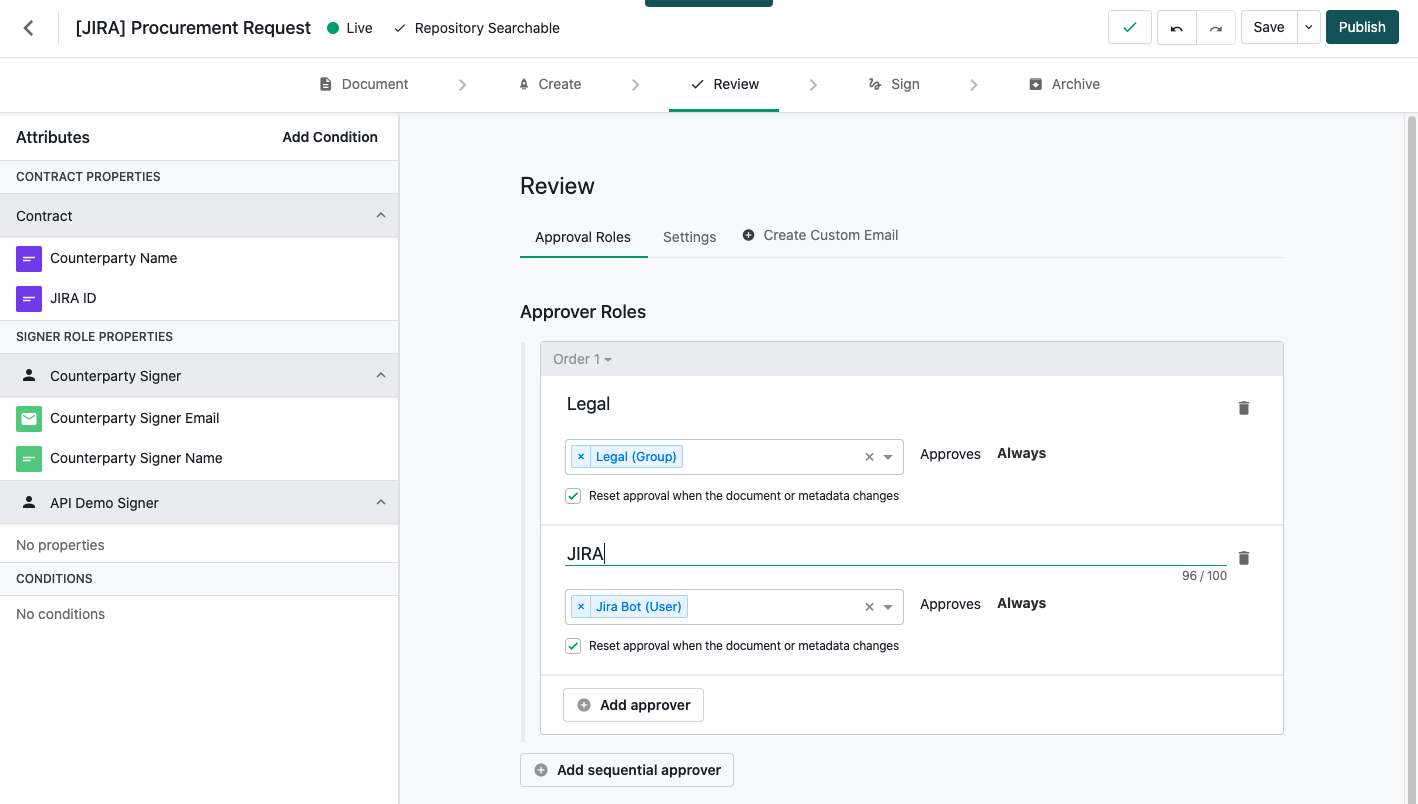The image size is (1418, 804).
Task: Open the Save options dropdown arrow
Action: tap(1309, 27)
